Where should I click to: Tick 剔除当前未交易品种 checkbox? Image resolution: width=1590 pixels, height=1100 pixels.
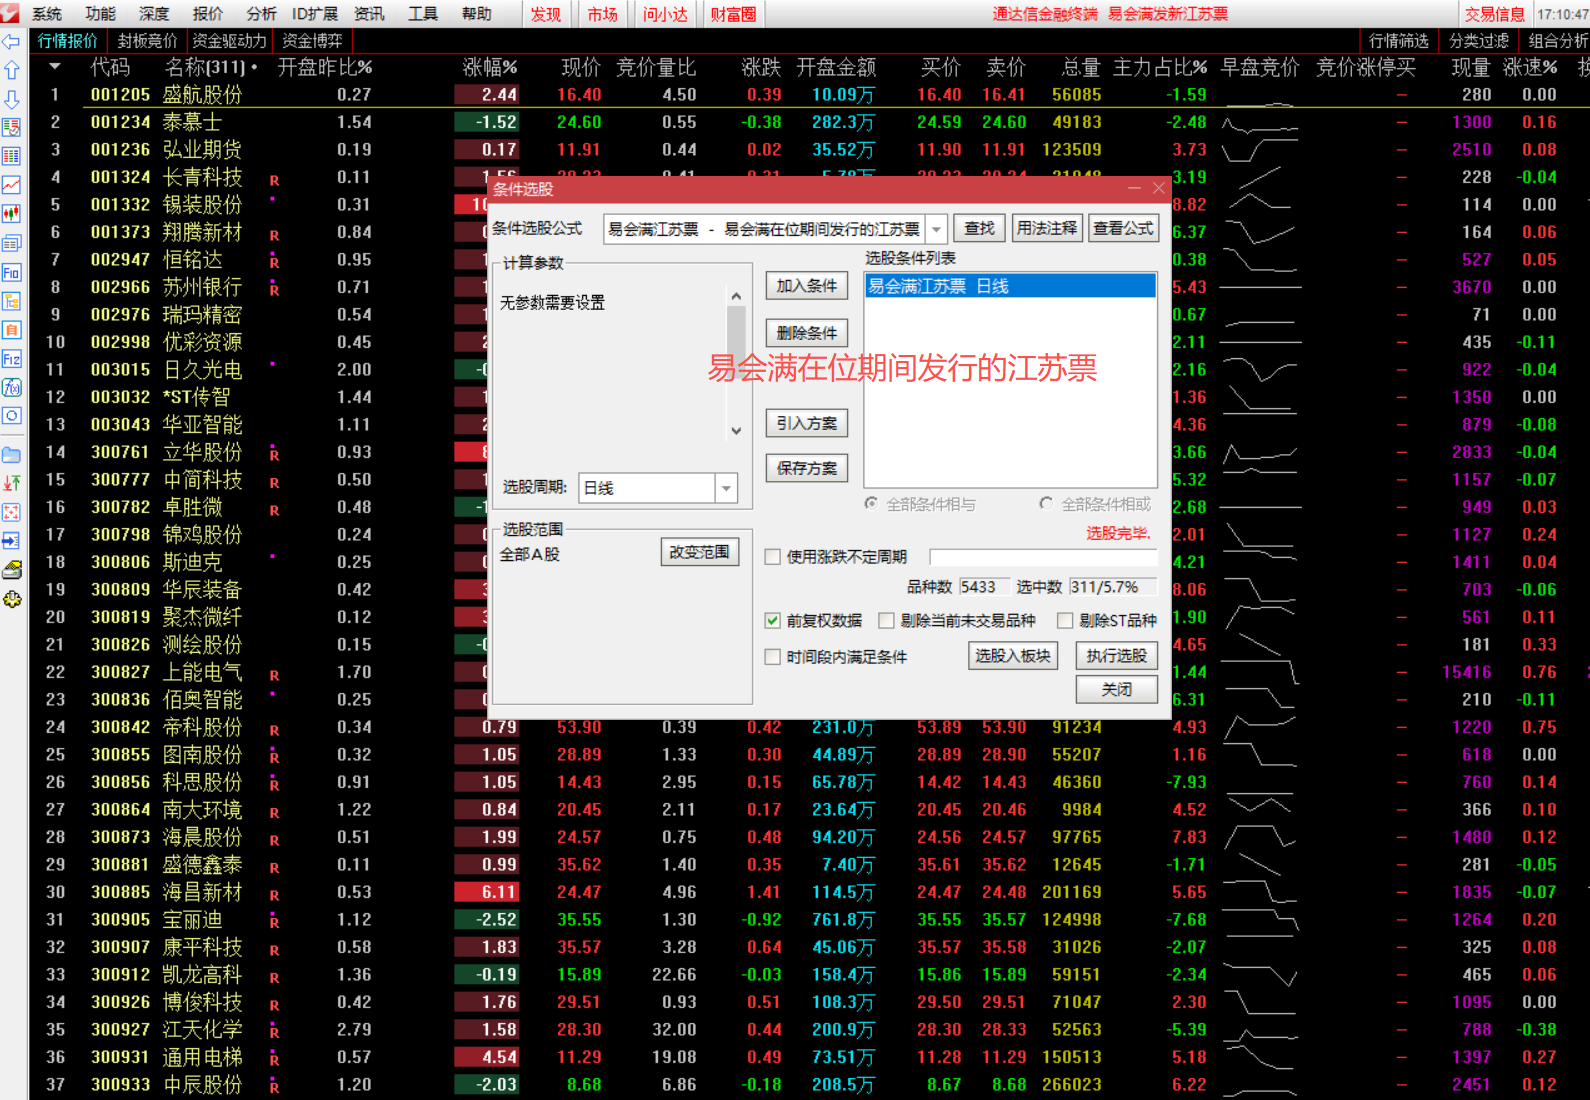tap(886, 621)
